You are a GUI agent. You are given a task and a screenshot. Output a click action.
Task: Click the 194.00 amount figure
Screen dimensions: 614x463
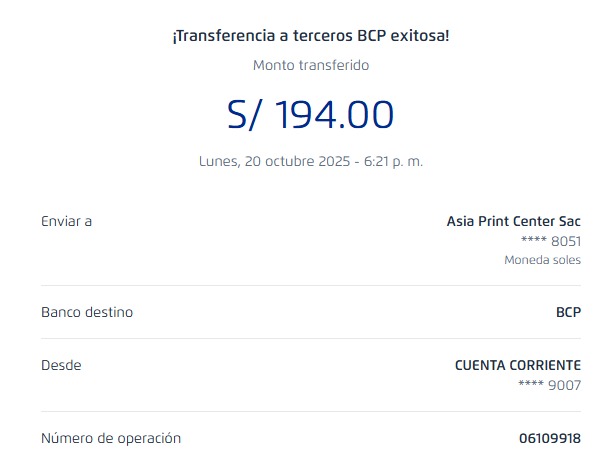334,115
